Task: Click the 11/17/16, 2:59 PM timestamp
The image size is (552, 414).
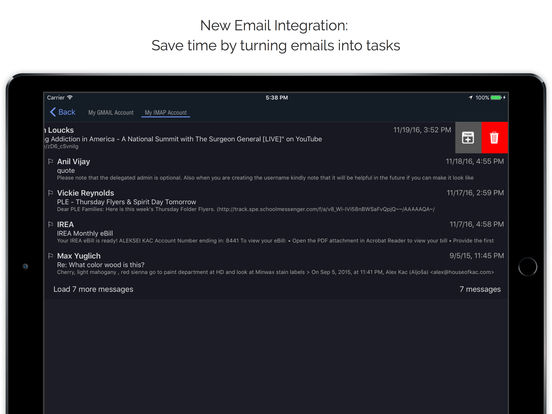Action: pyautogui.click(x=475, y=193)
